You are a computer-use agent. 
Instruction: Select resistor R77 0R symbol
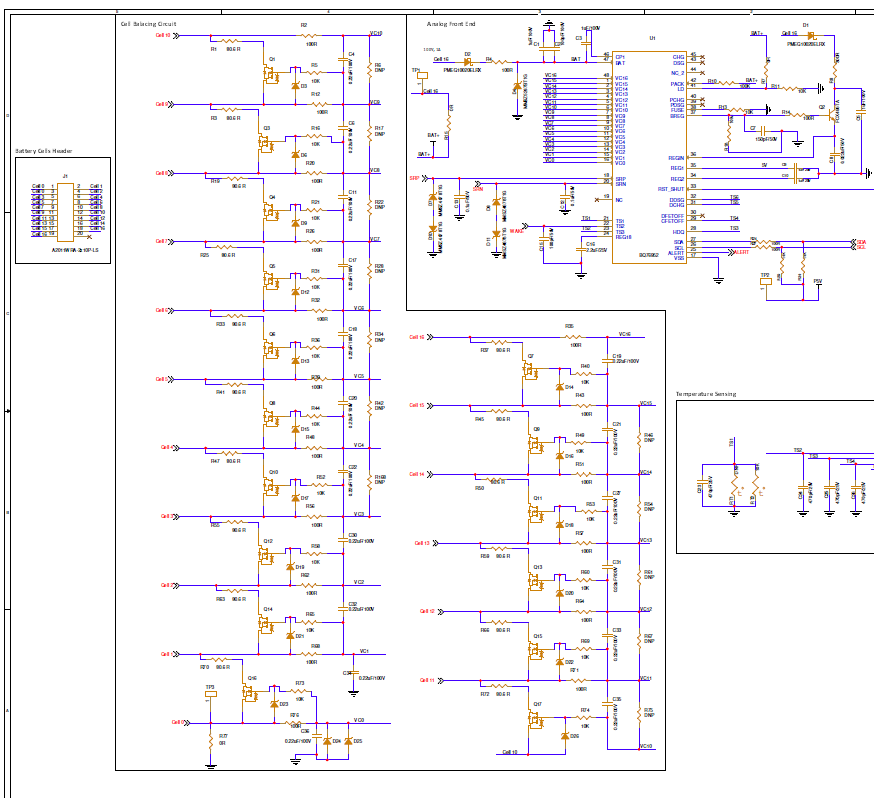211,741
